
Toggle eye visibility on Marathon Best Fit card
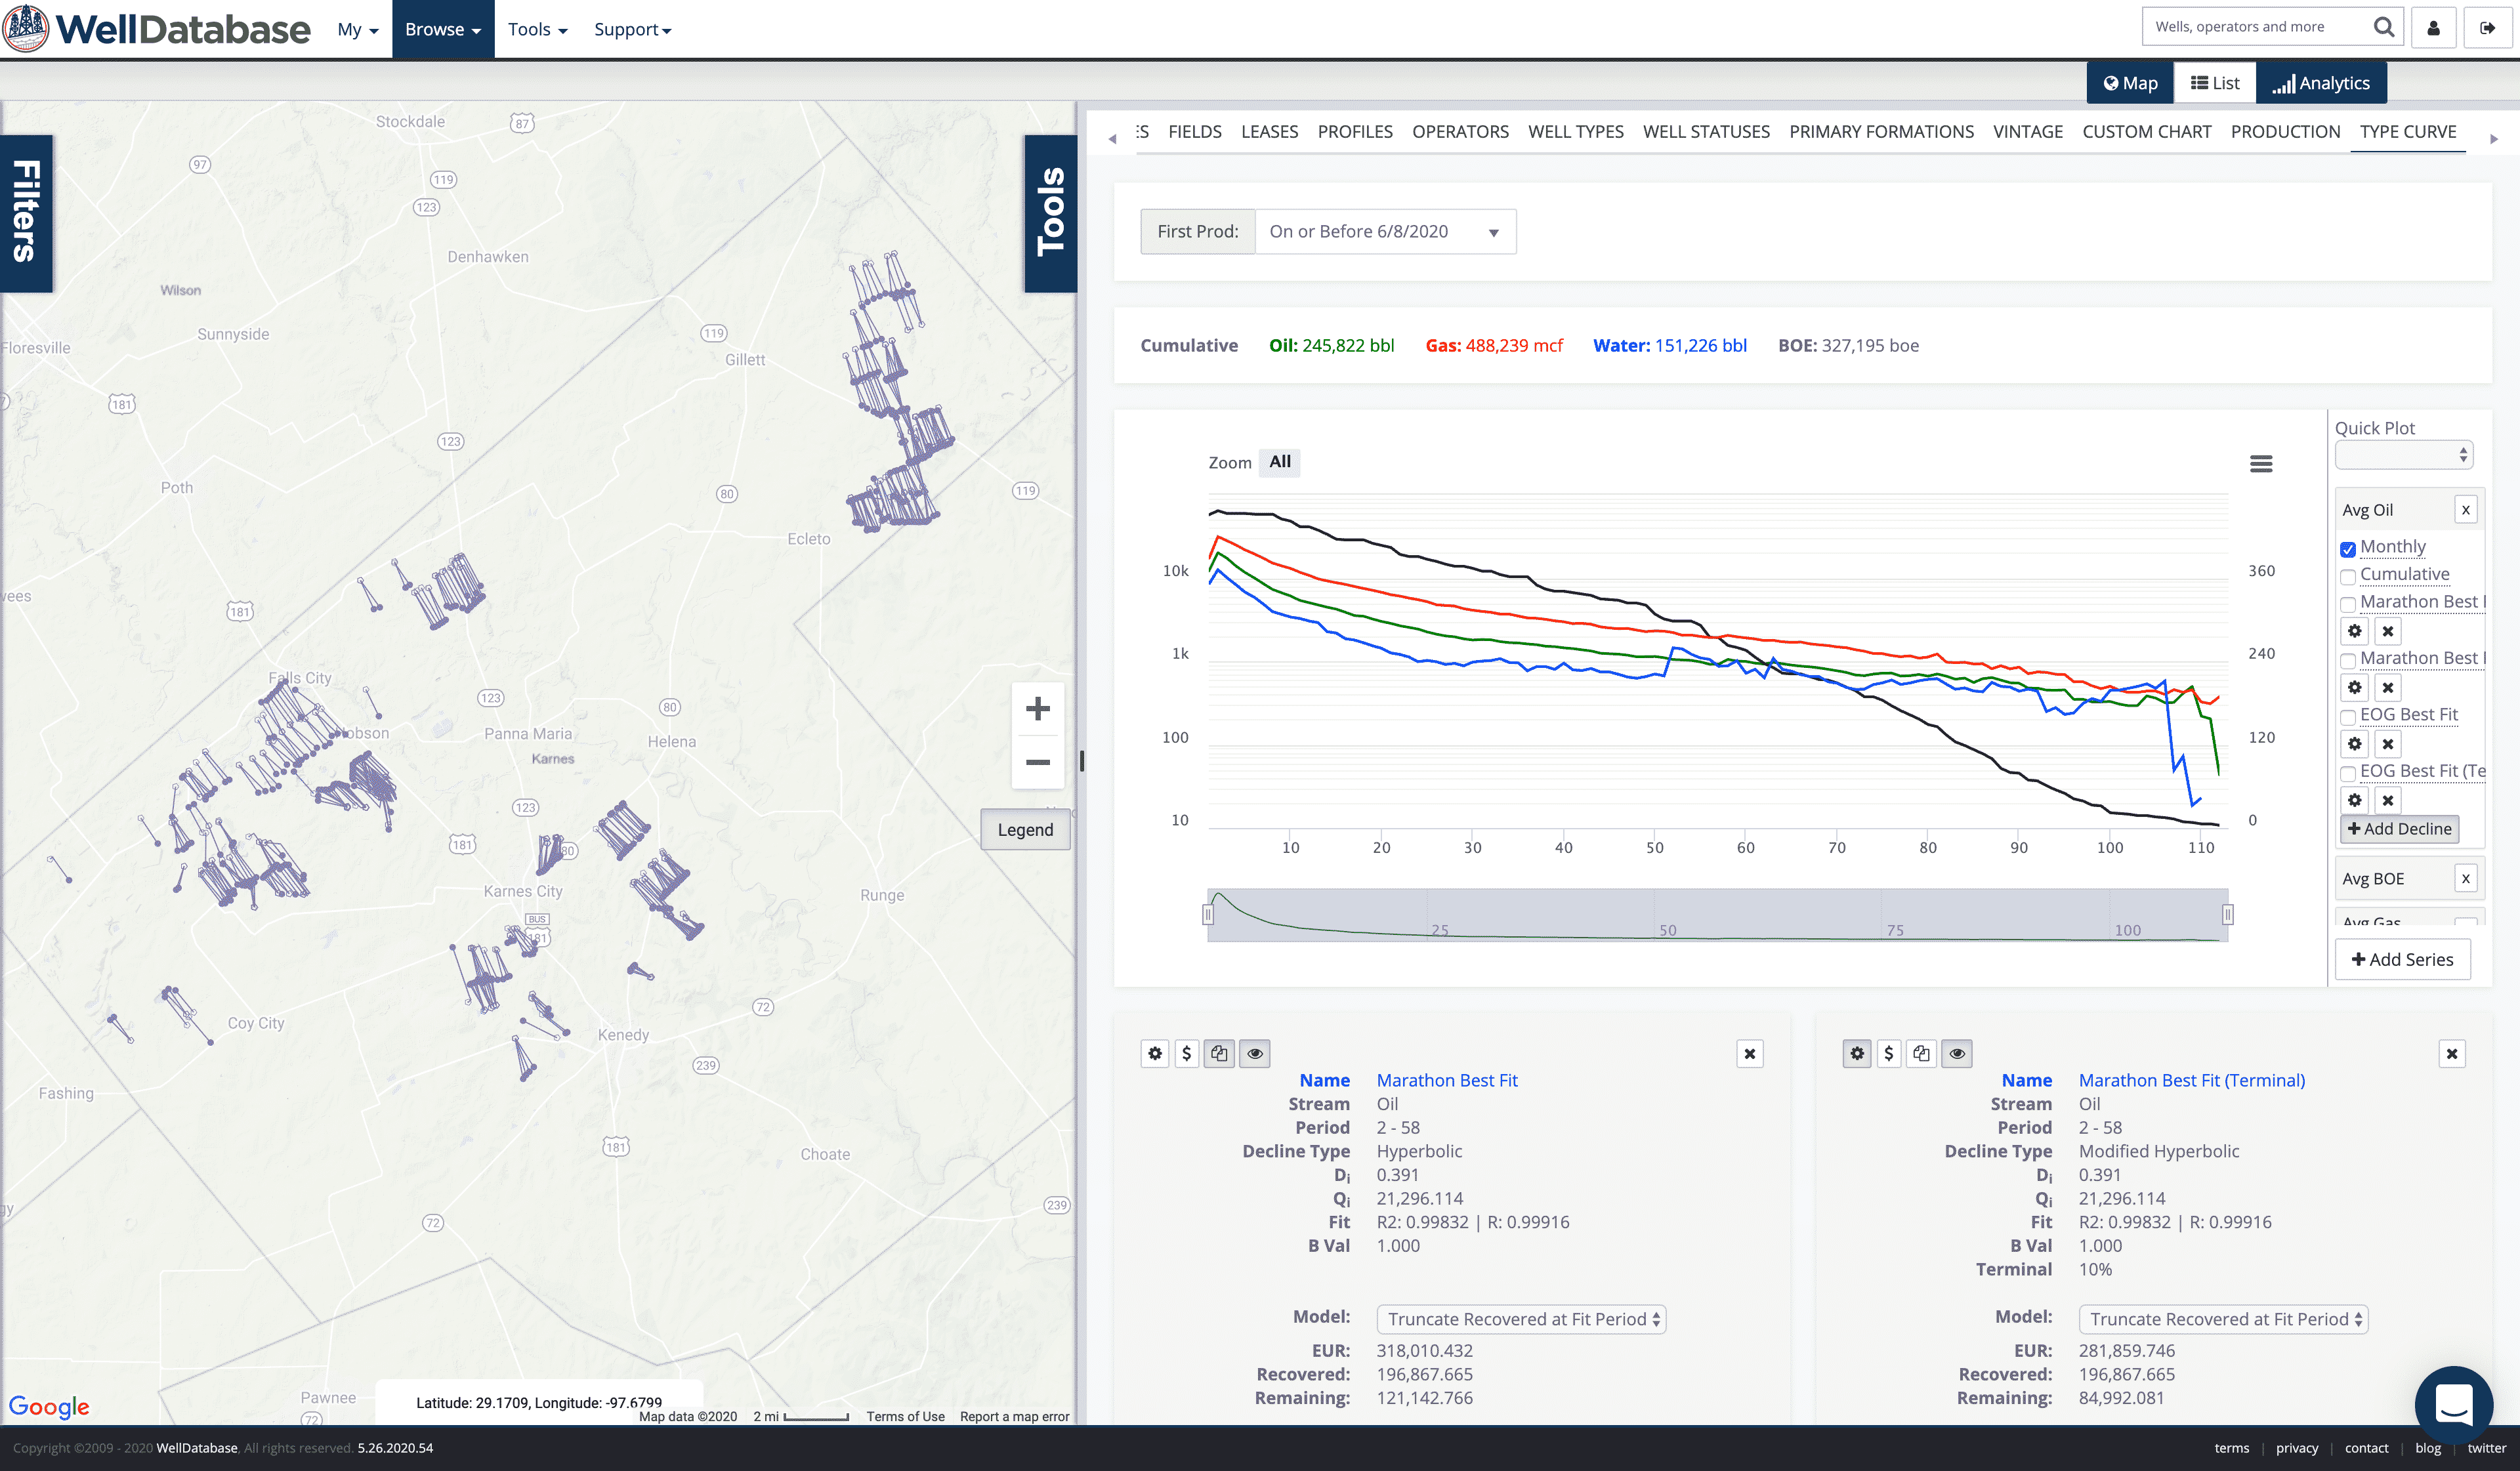[x=1255, y=1053]
